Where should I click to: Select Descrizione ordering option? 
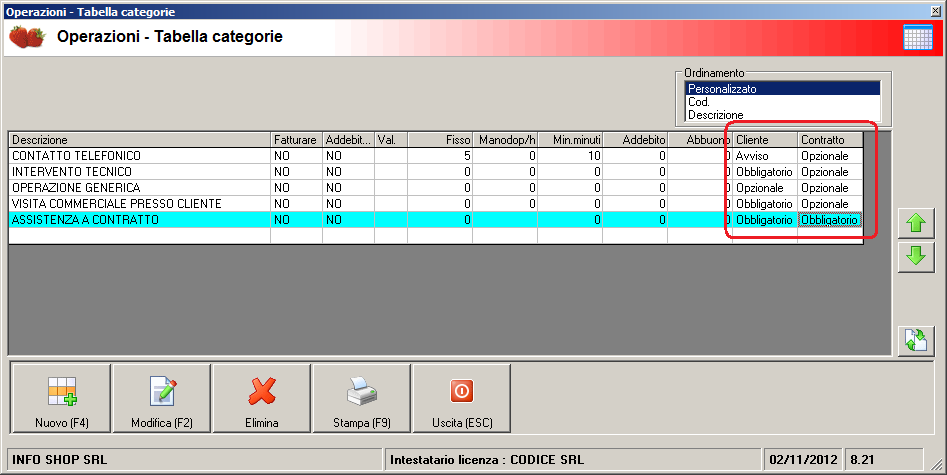click(782, 115)
